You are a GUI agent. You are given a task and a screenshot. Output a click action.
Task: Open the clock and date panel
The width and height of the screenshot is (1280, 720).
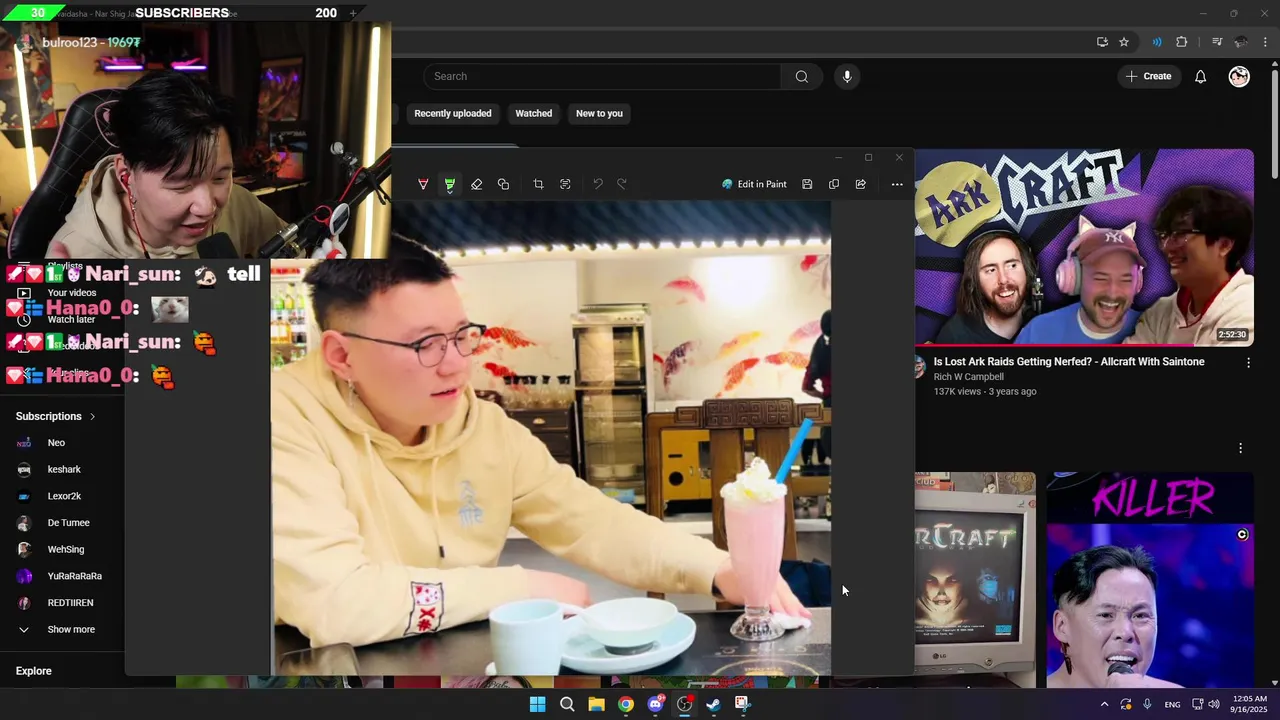(1251, 704)
